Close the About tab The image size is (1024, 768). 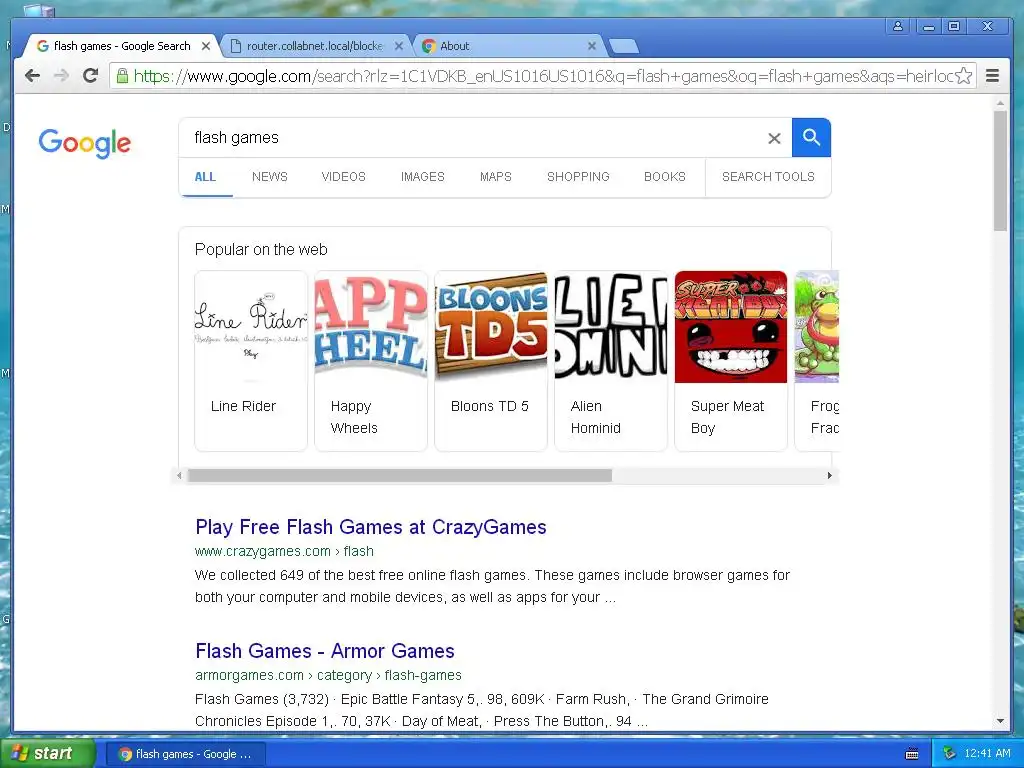click(x=592, y=46)
